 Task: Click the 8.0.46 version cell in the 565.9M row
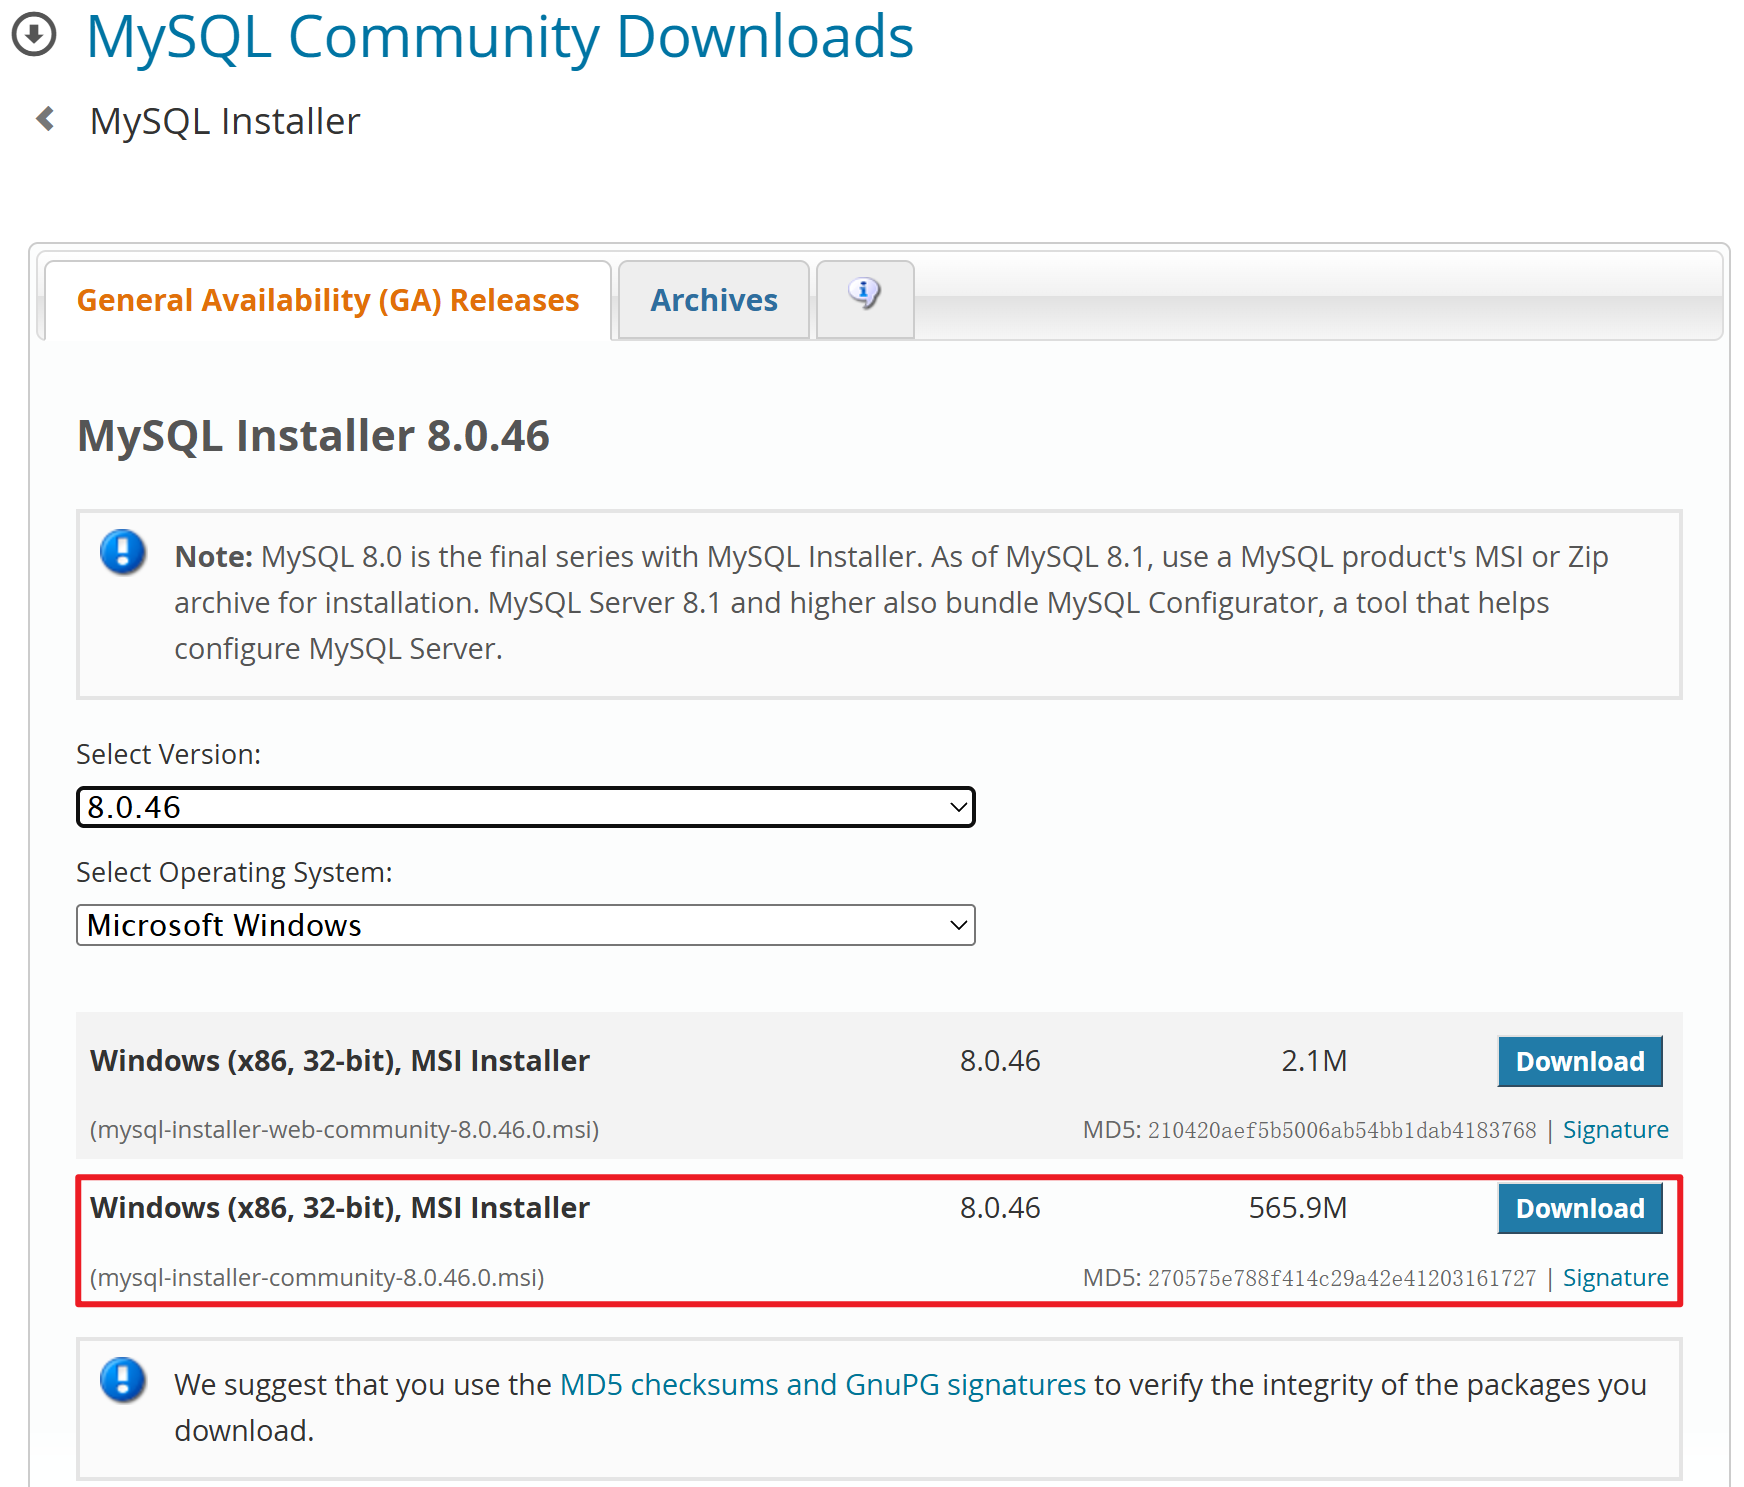[x=1000, y=1208]
